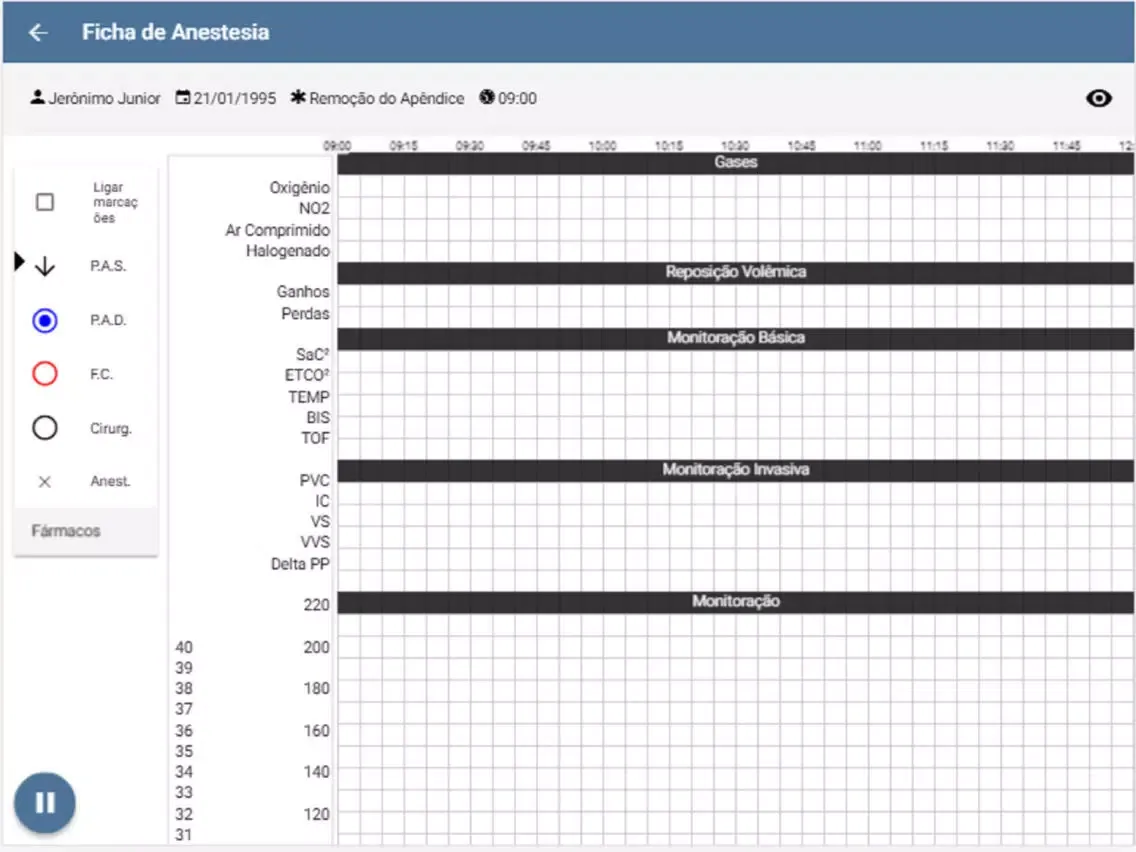Select the P.A.S. down-arrow marker icon
The width and height of the screenshot is (1136, 852).
pyautogui.click(x=45, y=266)
